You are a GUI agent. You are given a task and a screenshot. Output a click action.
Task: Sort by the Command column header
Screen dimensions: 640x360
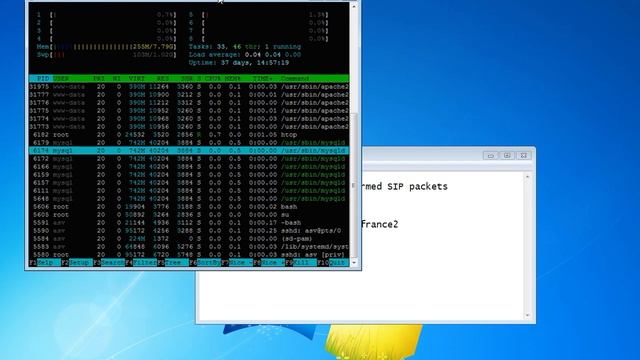point(295,78)
